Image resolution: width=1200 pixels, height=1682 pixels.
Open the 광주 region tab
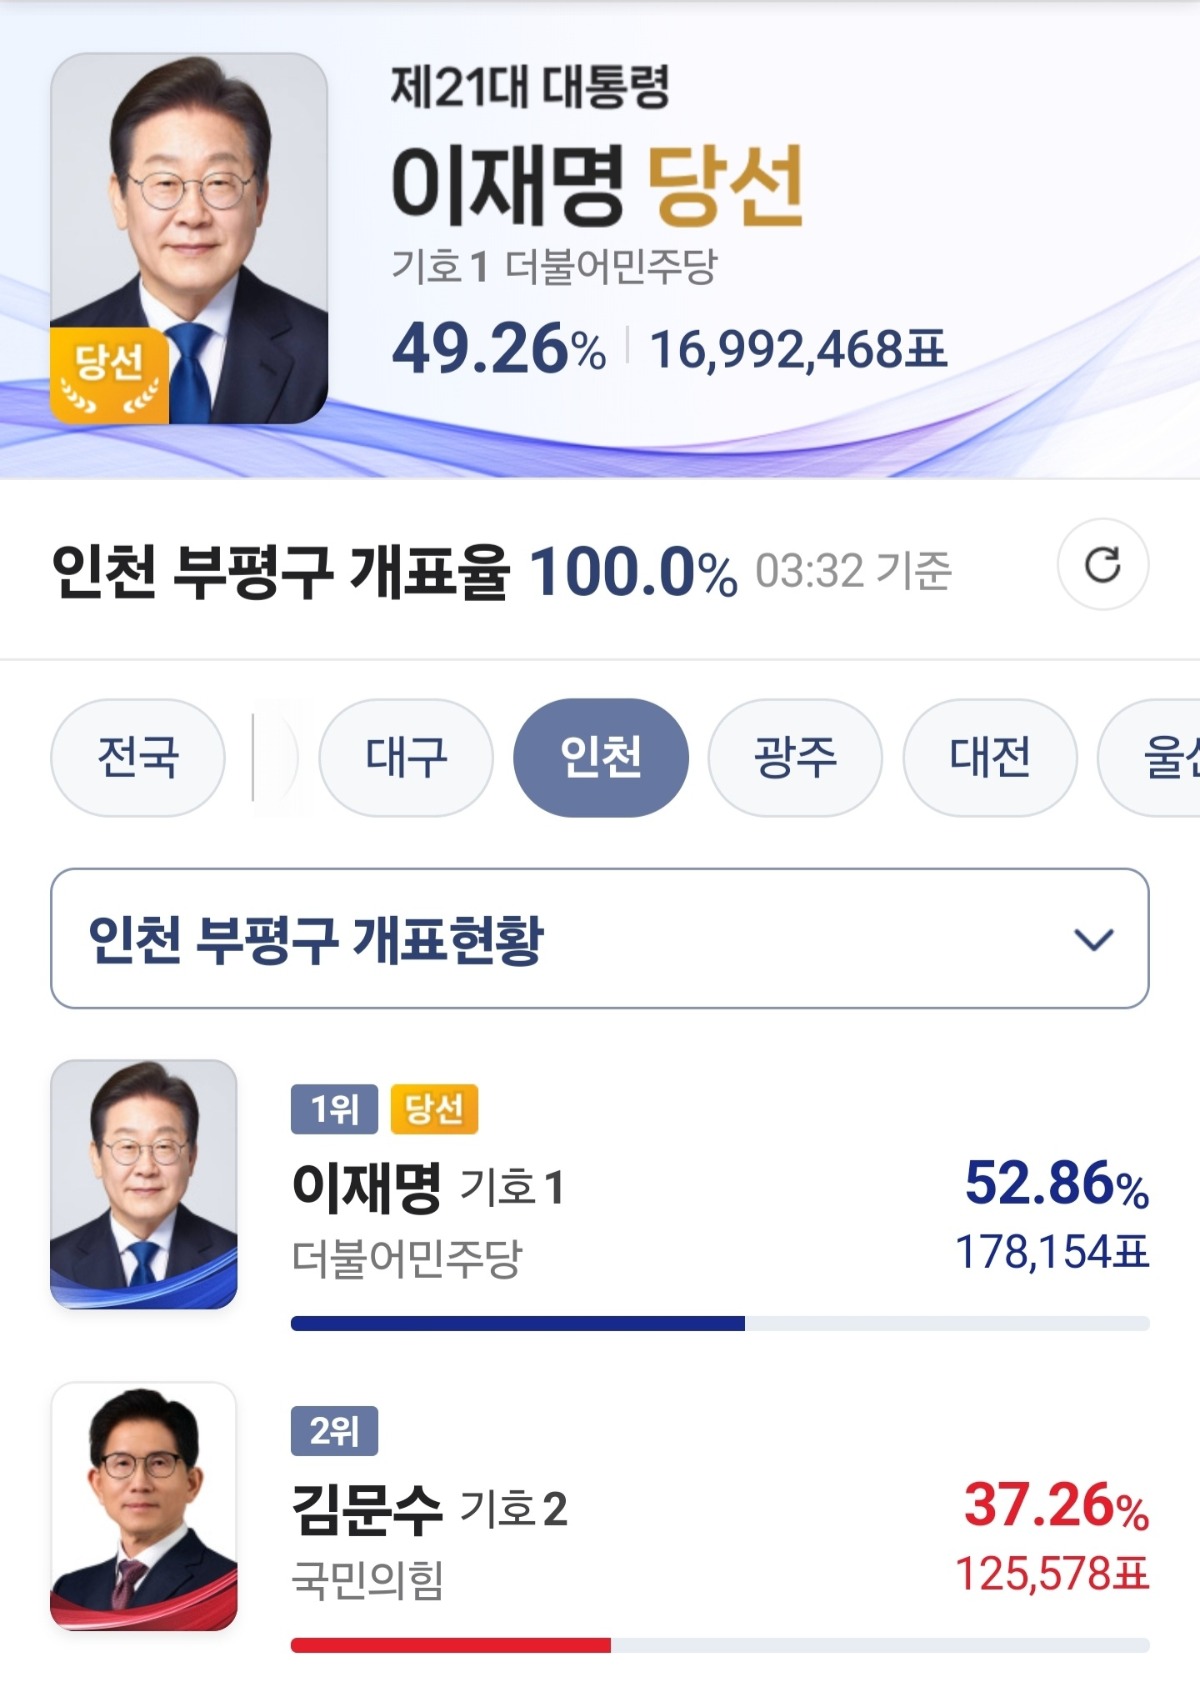(795, 757)
